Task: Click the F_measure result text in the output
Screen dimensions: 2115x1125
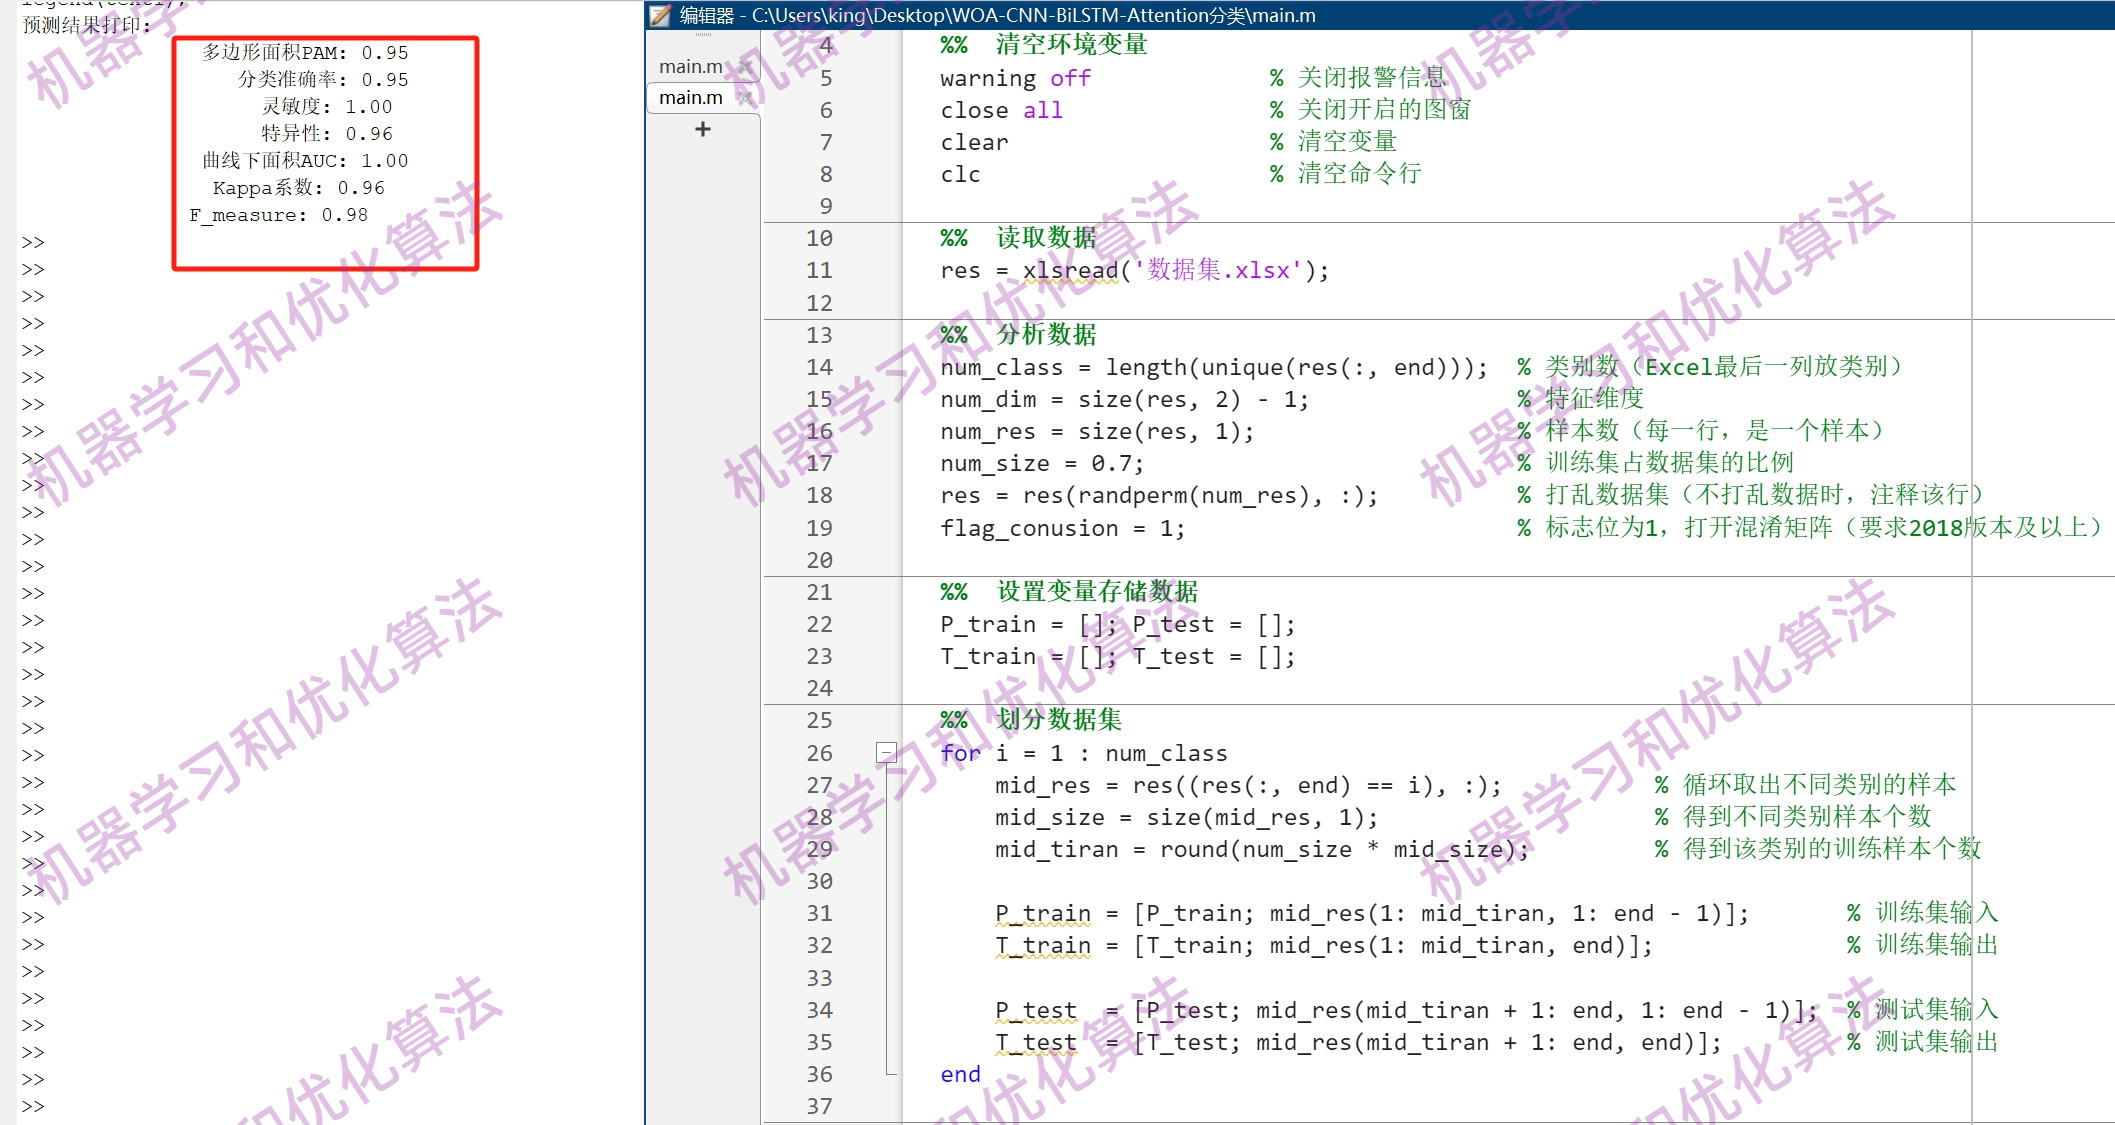Action: click(280, 214)
